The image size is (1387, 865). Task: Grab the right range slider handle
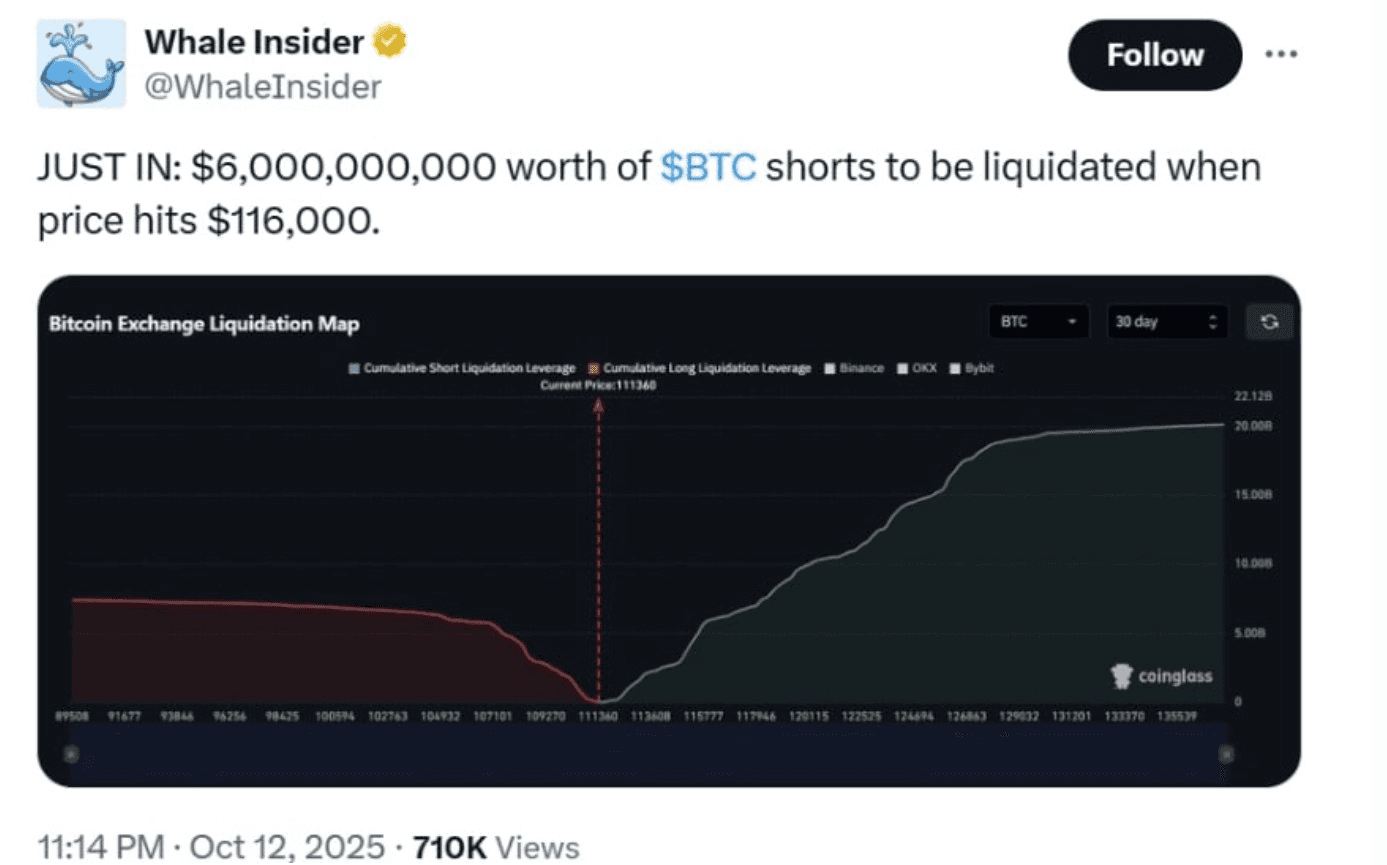(x=1226, y=753)
